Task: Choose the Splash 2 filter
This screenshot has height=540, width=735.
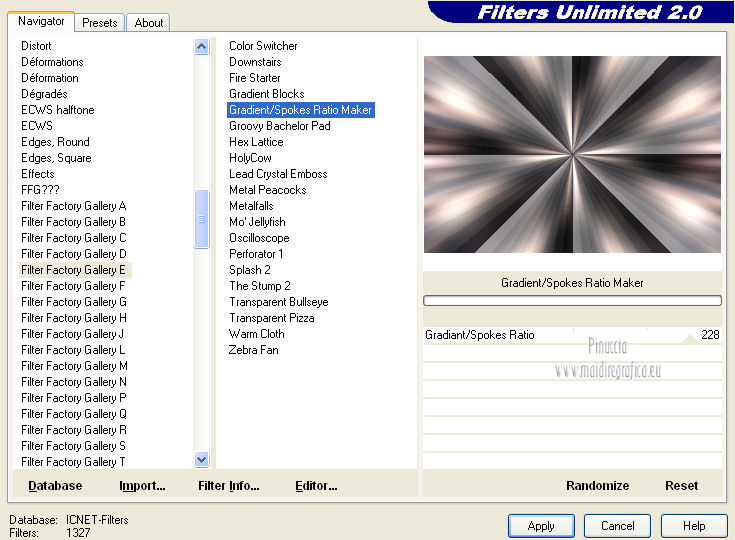Action: click(x=249, y=270)
